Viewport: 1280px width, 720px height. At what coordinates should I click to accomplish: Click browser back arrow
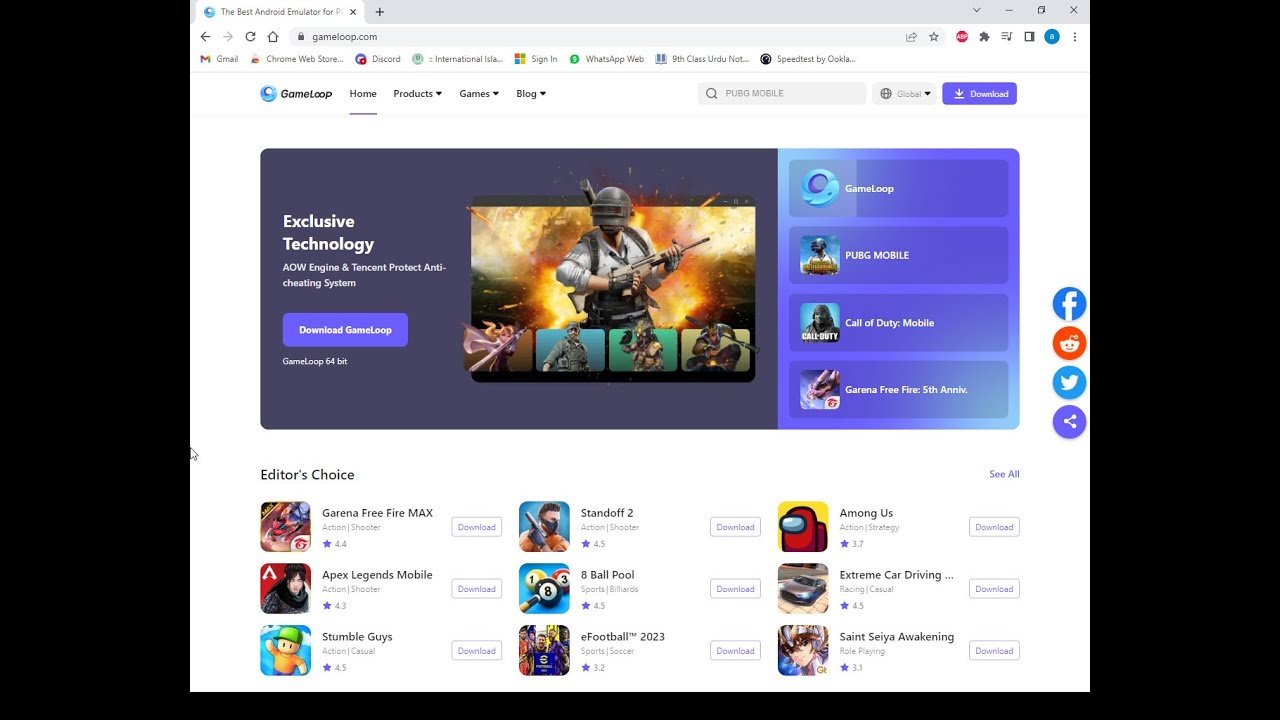[x=205, y=36]
